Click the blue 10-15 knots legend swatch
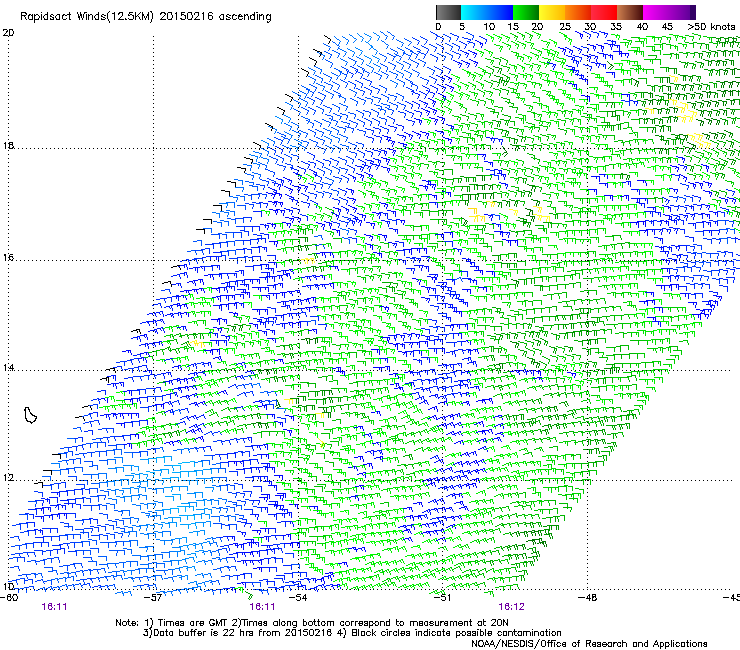Image resolution: width=740 pixels, height=650 pixels. [x=500, y=12]
